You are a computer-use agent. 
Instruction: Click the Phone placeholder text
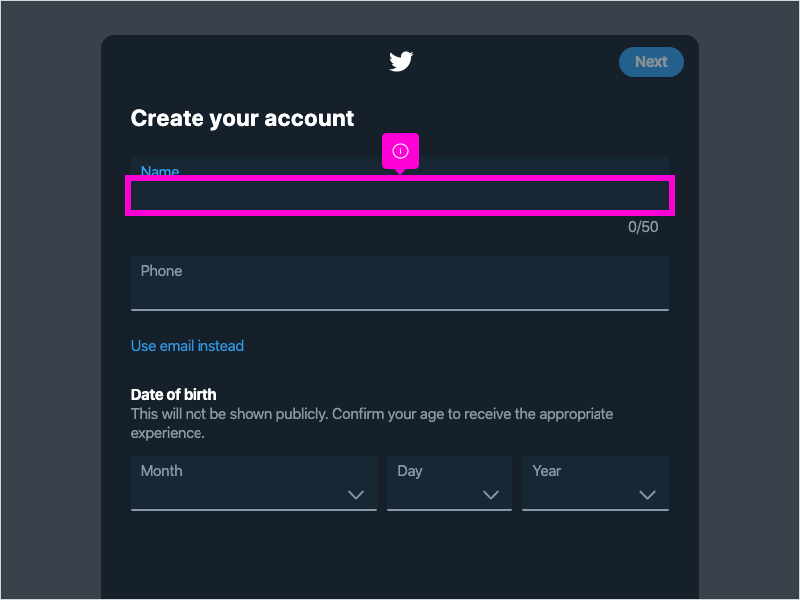pyautogui.click(x=161, y=270)
